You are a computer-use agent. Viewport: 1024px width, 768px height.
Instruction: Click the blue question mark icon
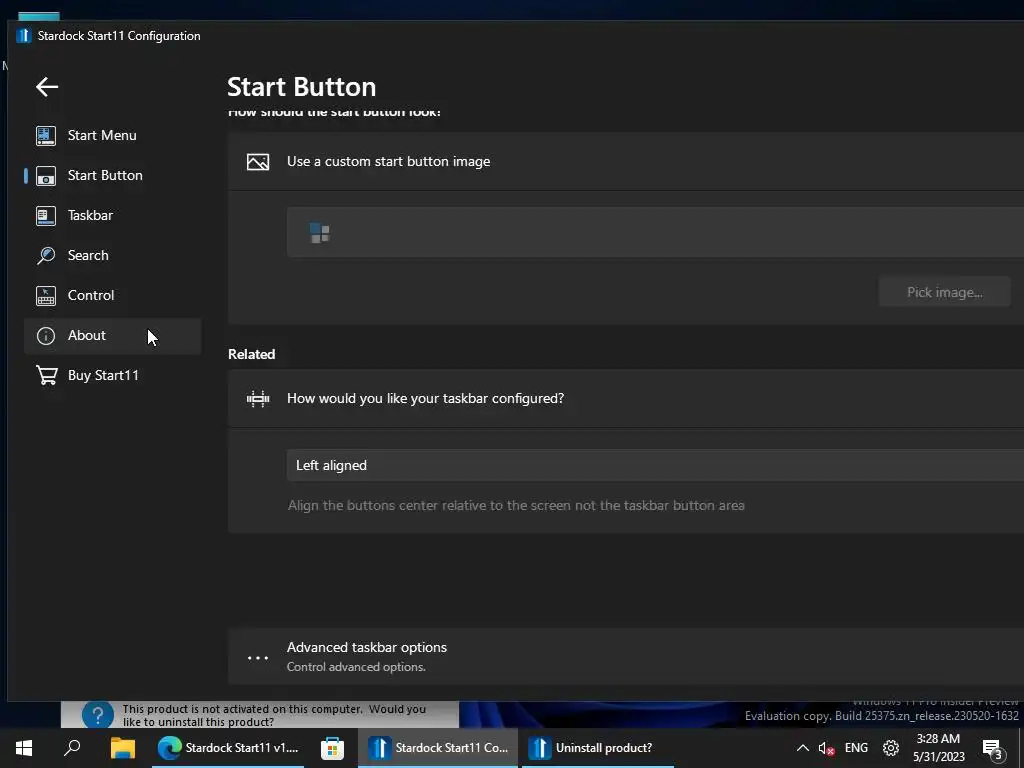point(98,715)
